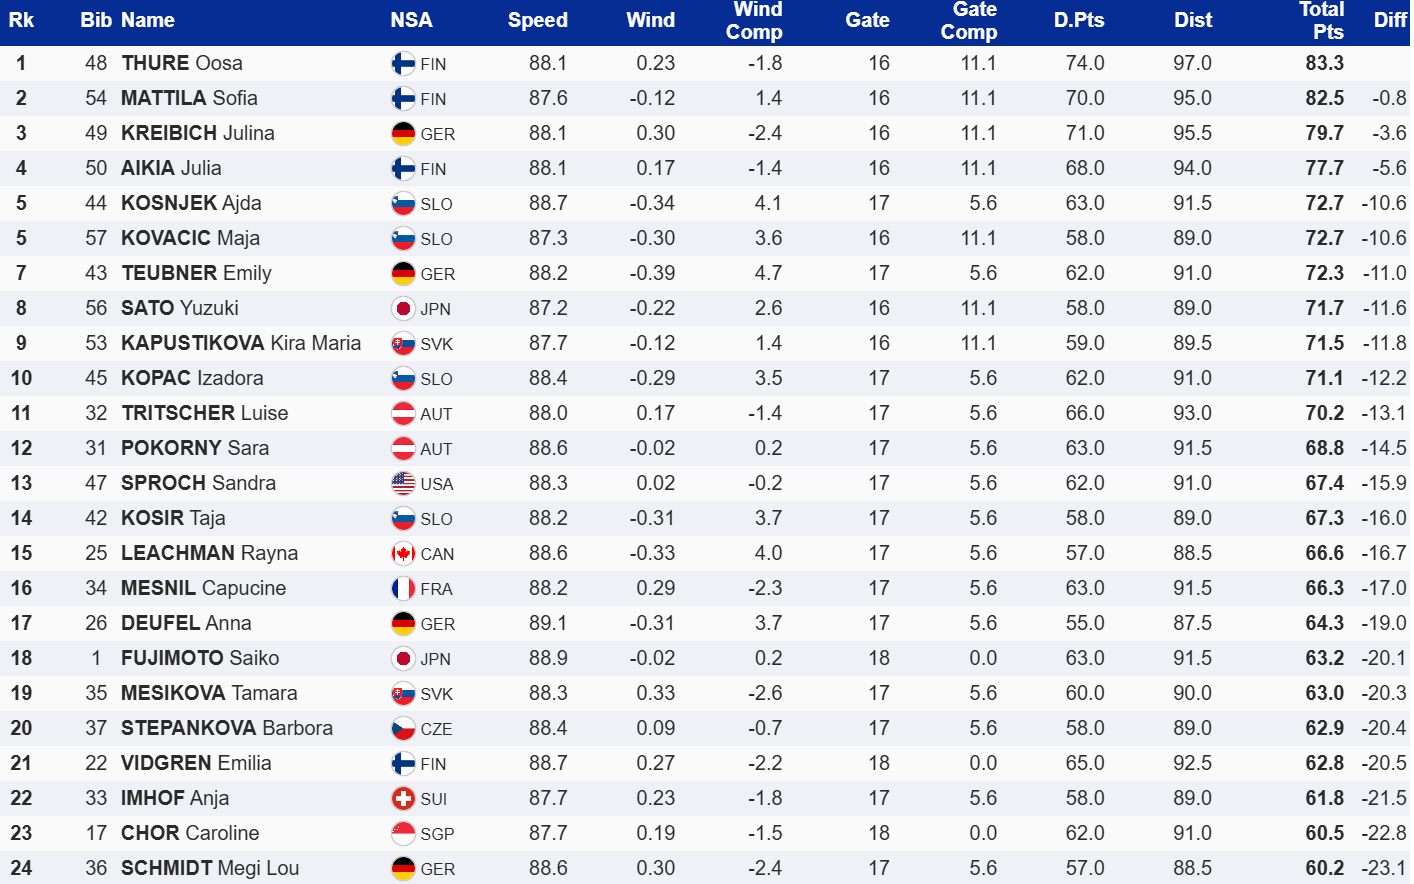Click the German flag next to KREIBICH Julina

coord(403,134)
